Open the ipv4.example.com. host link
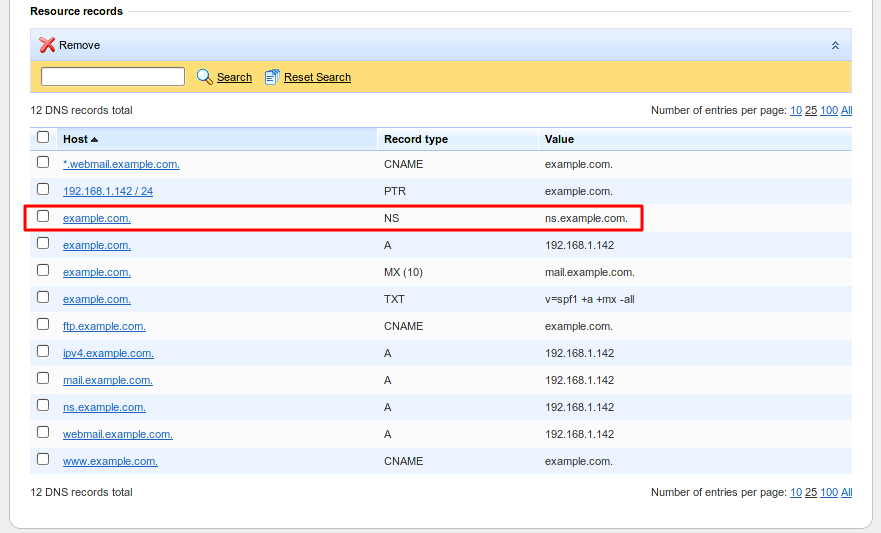The height and width of the screenshot is (533, 881). 108,353
